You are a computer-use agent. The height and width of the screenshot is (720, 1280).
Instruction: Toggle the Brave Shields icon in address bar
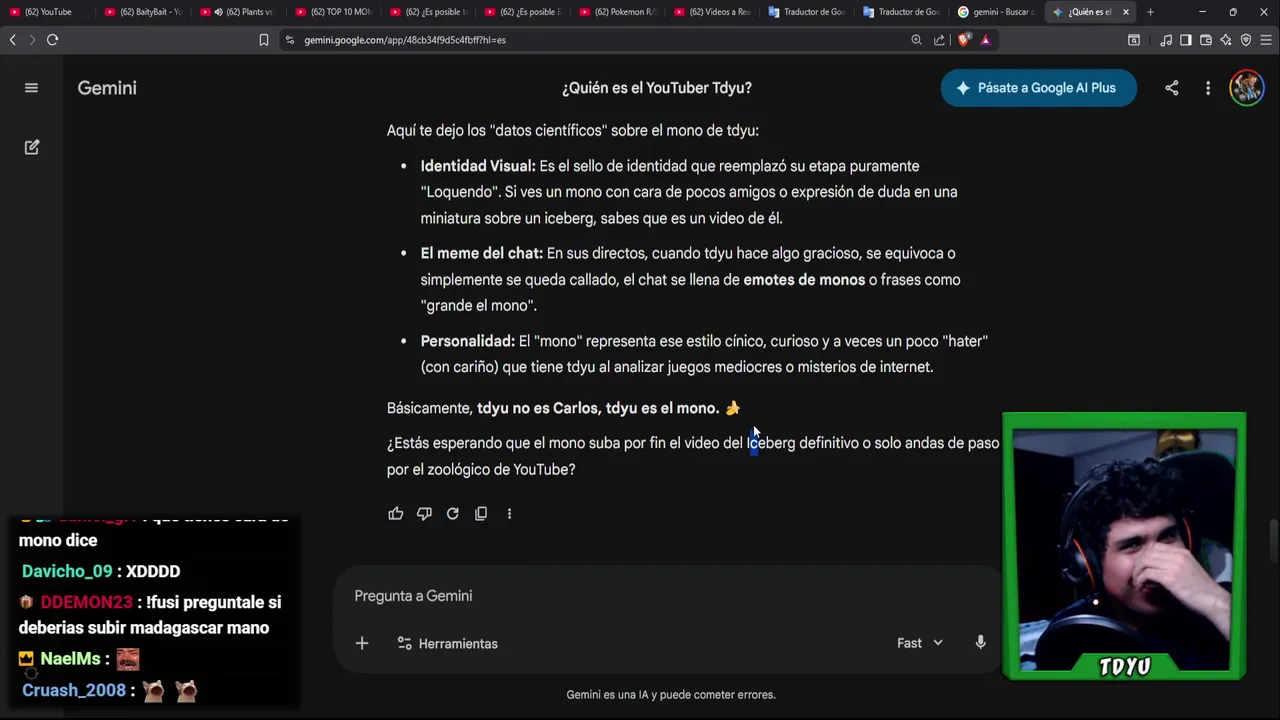tap(963, 40)
